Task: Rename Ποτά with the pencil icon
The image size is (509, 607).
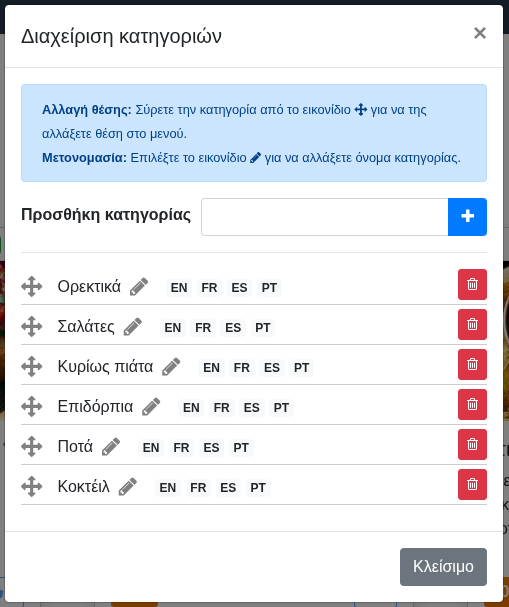Action: click(111, 446)
